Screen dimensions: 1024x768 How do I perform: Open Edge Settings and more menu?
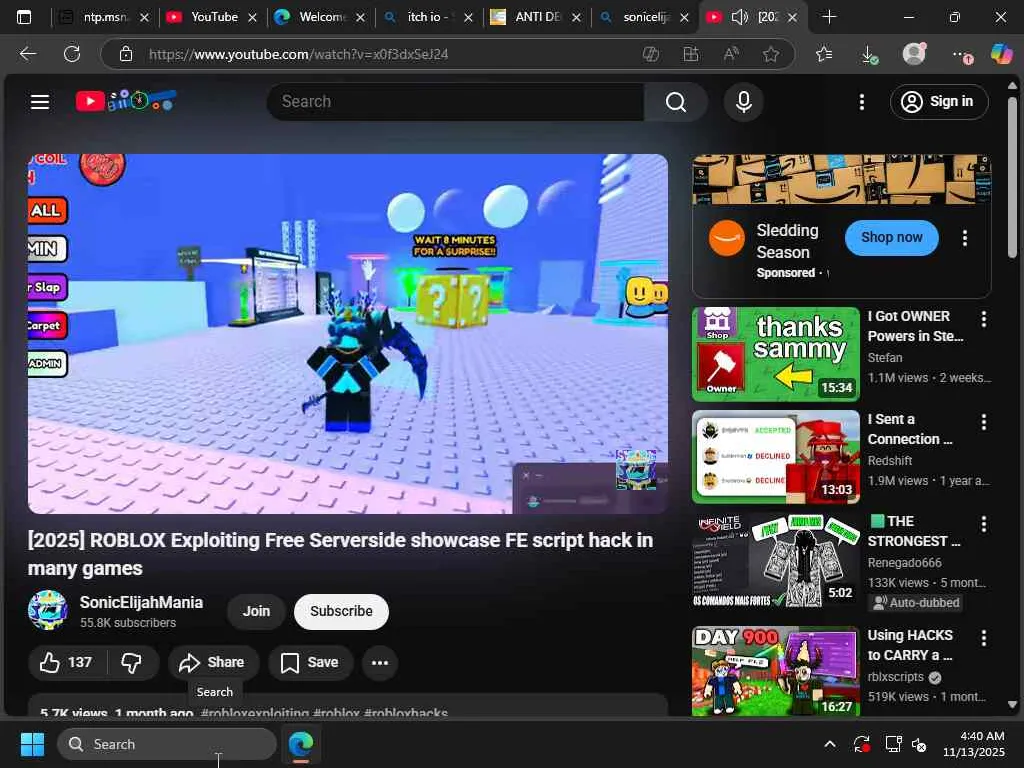coord(961,55)
